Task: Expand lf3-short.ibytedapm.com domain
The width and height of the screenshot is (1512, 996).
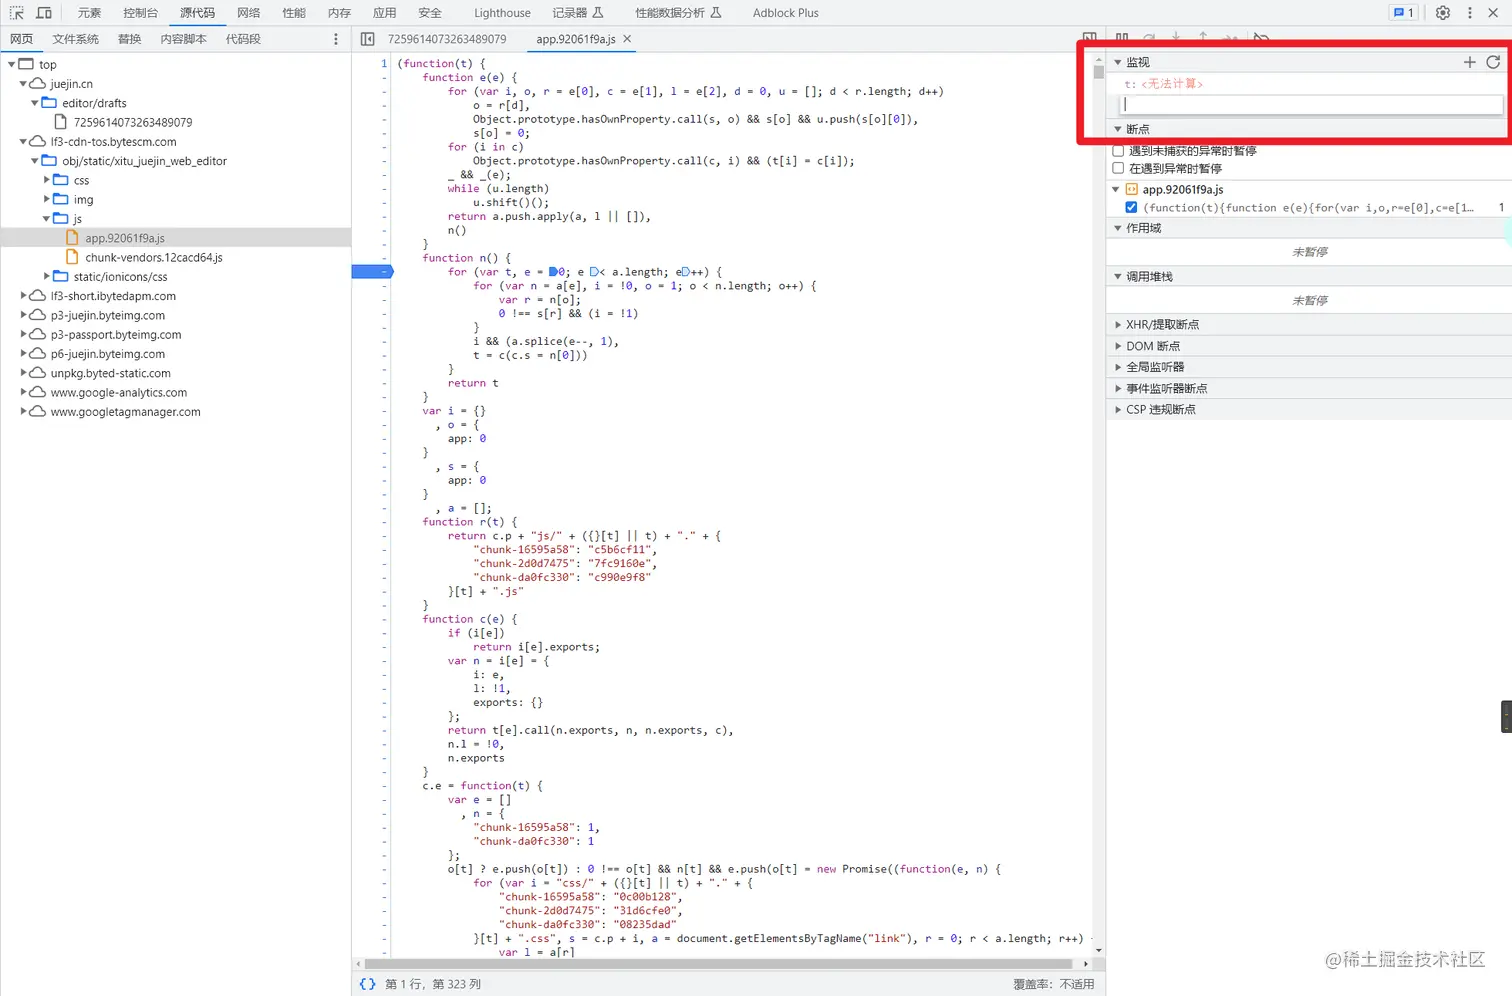Action: (23, 296)
